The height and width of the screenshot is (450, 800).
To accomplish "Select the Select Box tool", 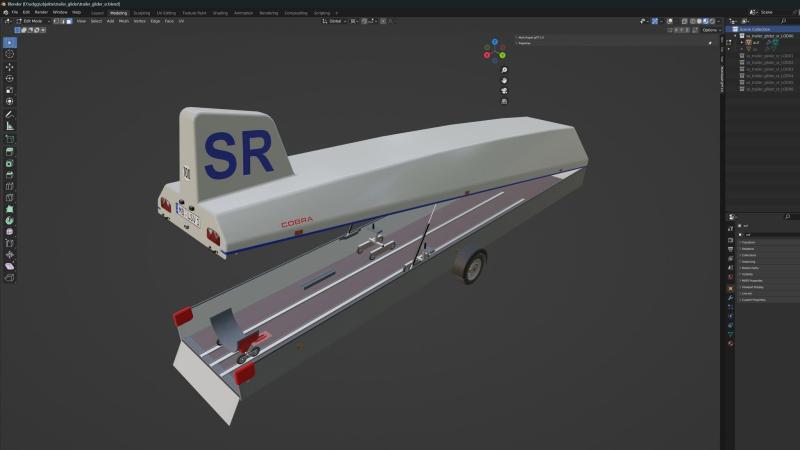I will [x=10, y=43].
